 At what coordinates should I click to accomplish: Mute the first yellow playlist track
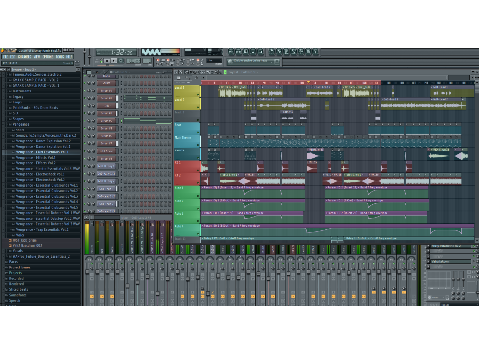coord(198,95)
